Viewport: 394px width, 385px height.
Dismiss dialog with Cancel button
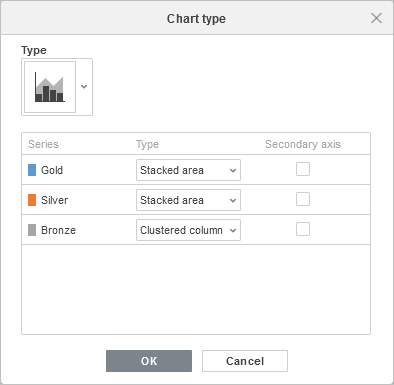click(245, 361)
